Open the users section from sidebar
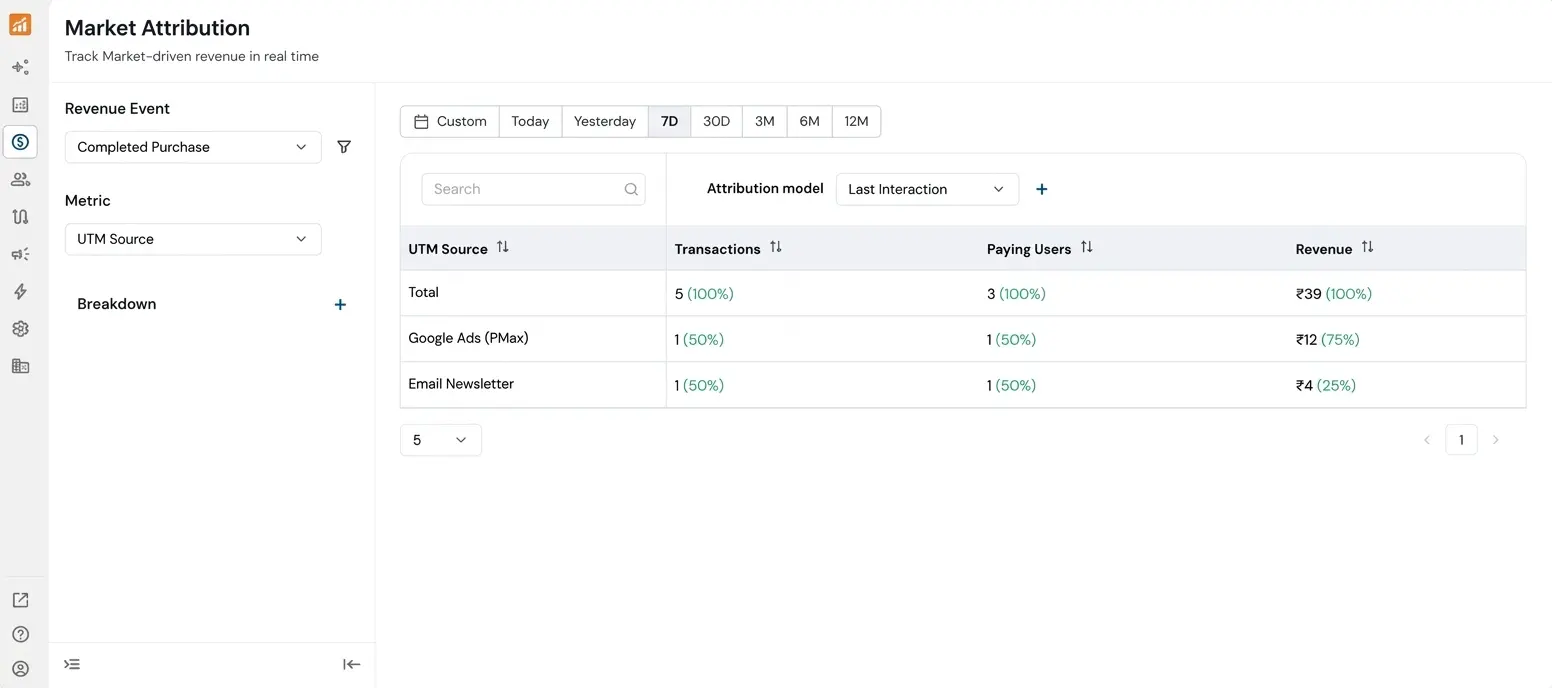Screen dimensions: 1552x688 (20, 180)
